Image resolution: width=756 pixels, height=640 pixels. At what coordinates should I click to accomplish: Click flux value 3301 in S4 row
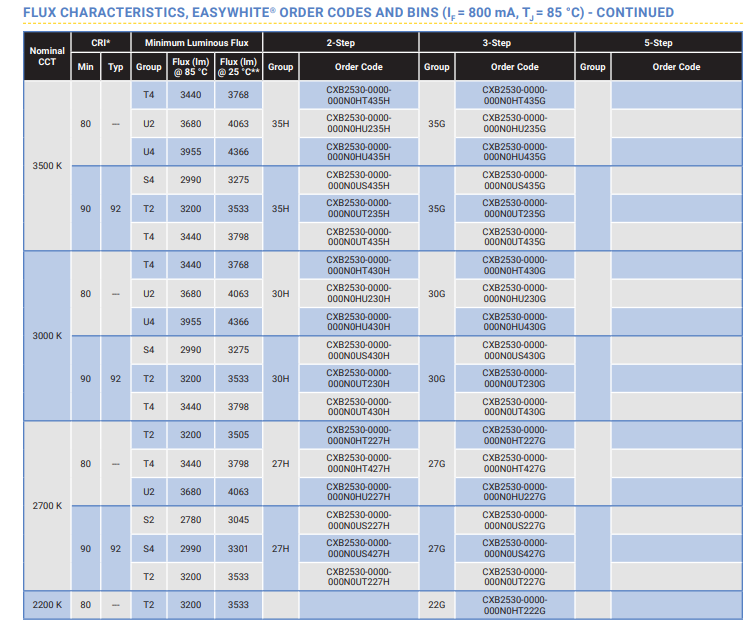[x=239, y=548]
